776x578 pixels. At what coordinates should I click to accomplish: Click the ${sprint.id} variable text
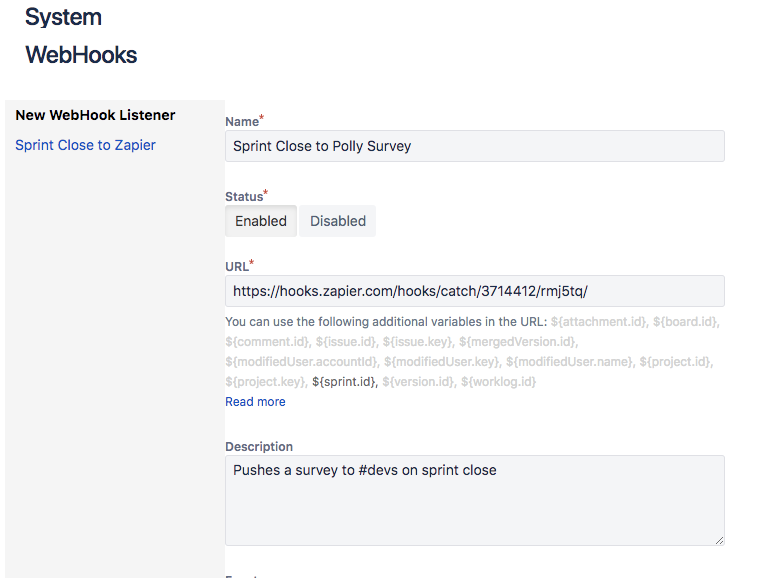click(x=345, y=382)
